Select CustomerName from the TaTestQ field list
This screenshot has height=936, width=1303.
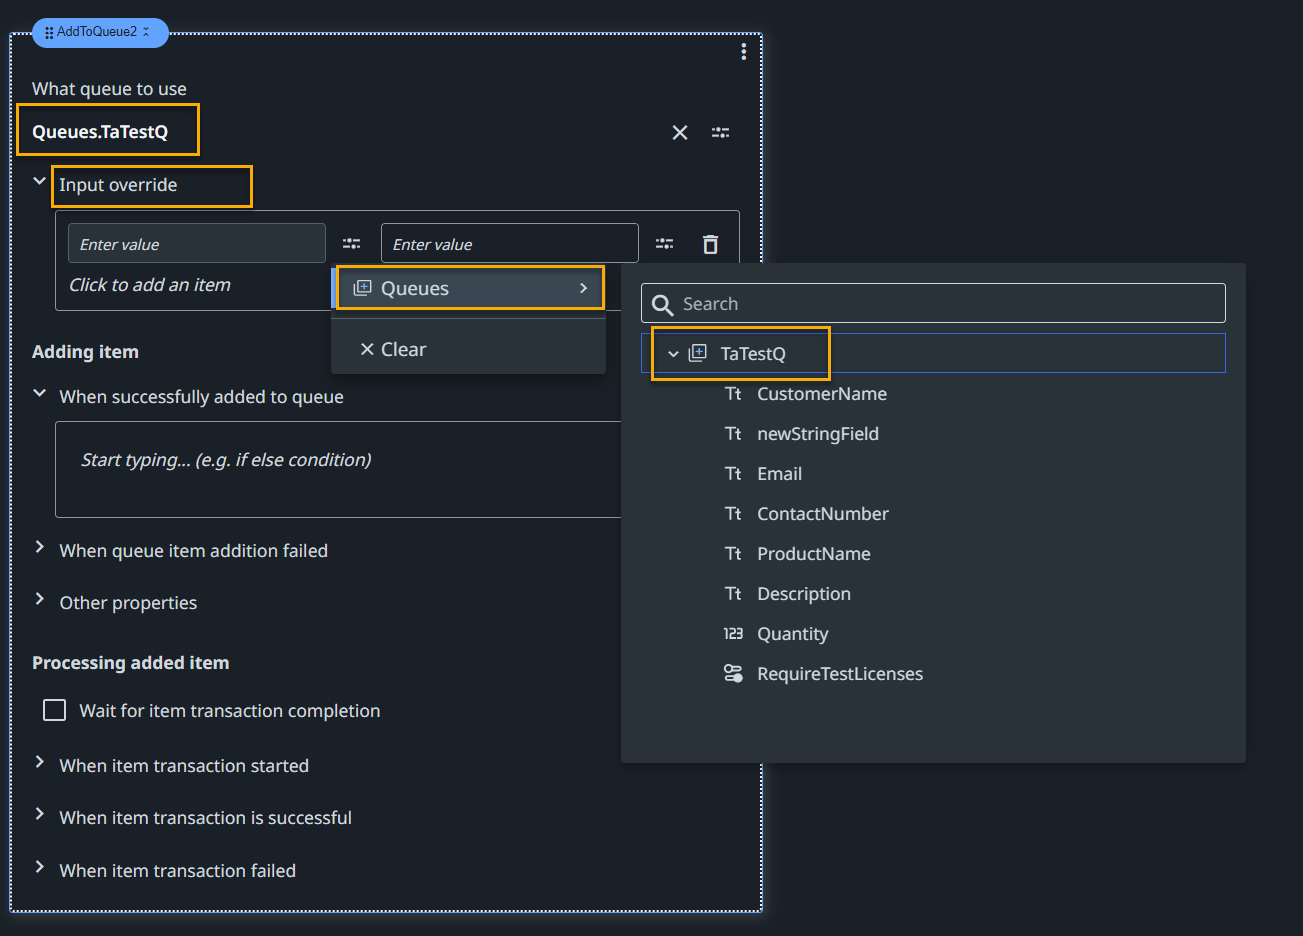click(x=821, y=393)
